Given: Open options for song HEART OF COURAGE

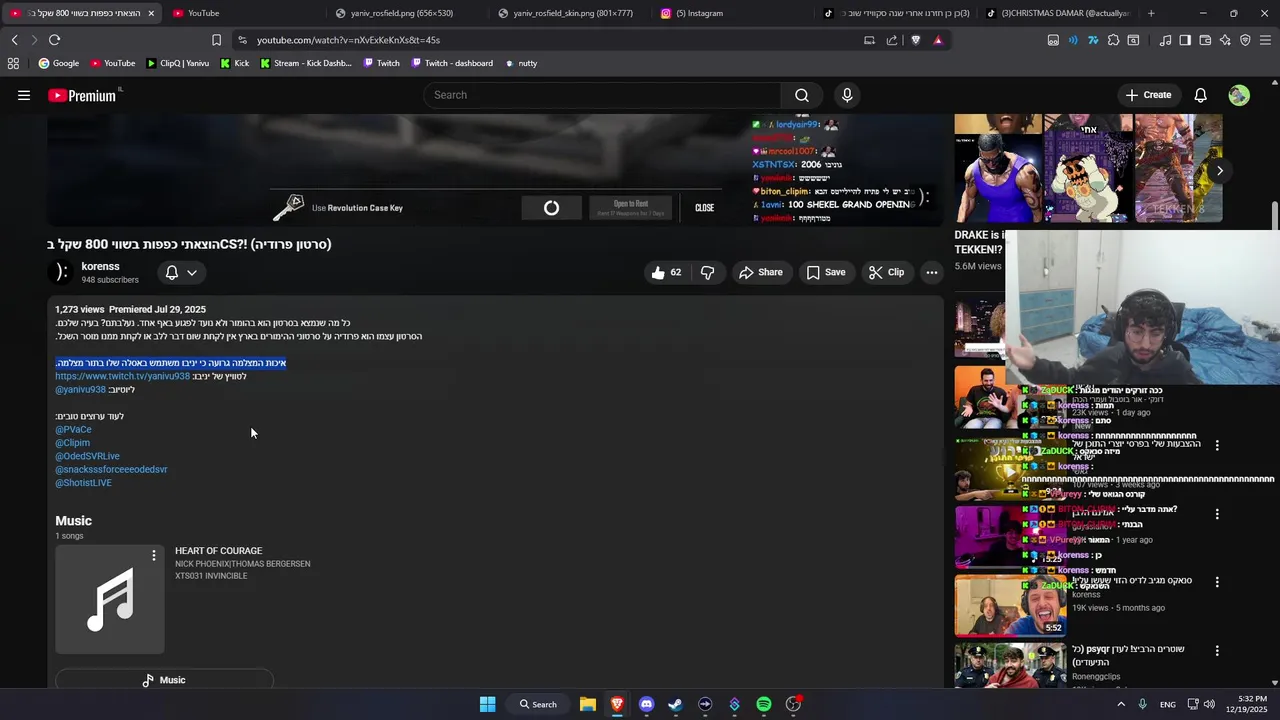Looking at the screenshot, I should (x=153, y=555).
